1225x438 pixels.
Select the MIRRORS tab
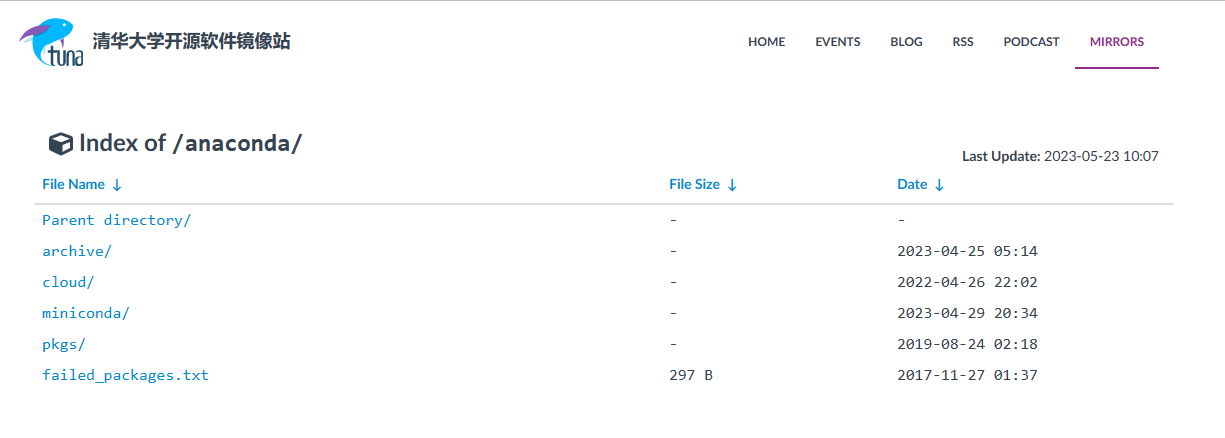tap(1117, 42)
